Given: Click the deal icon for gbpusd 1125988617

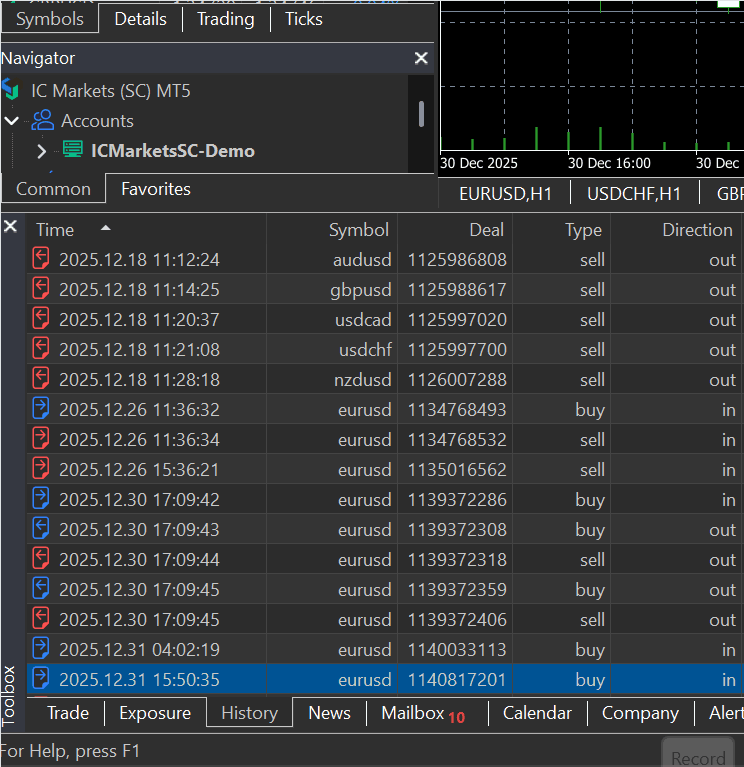Looking at the screenshot, I should tap(41, 289).
